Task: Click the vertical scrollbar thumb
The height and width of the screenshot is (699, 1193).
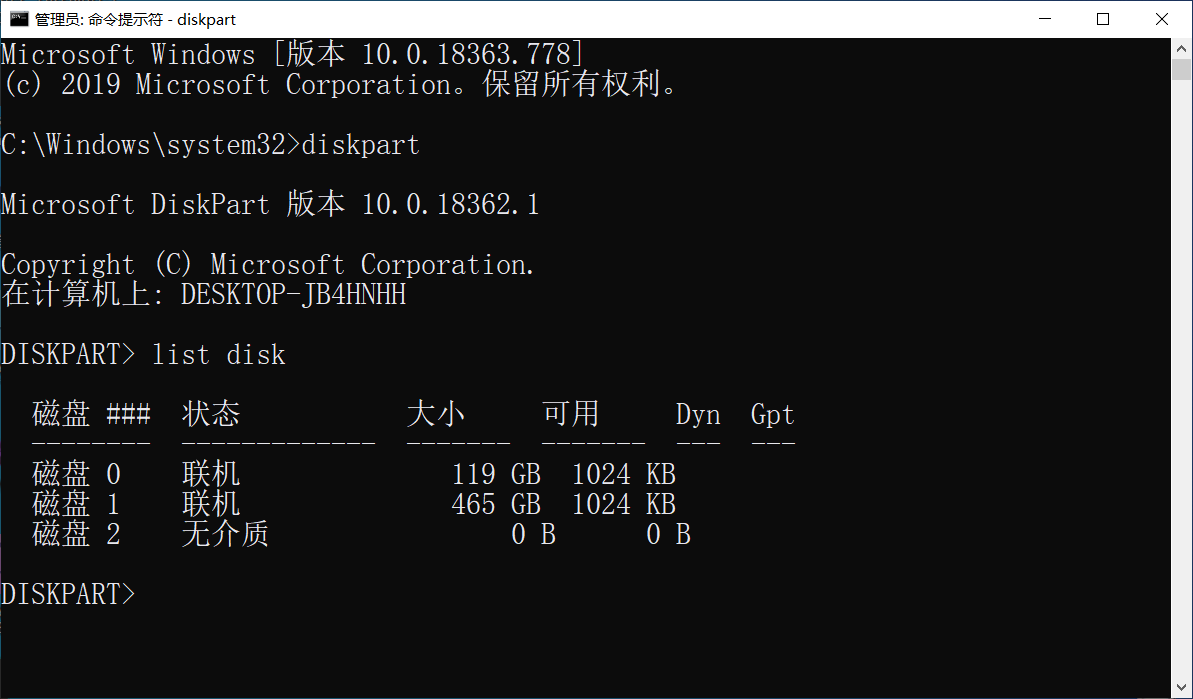Action: 1181,68
